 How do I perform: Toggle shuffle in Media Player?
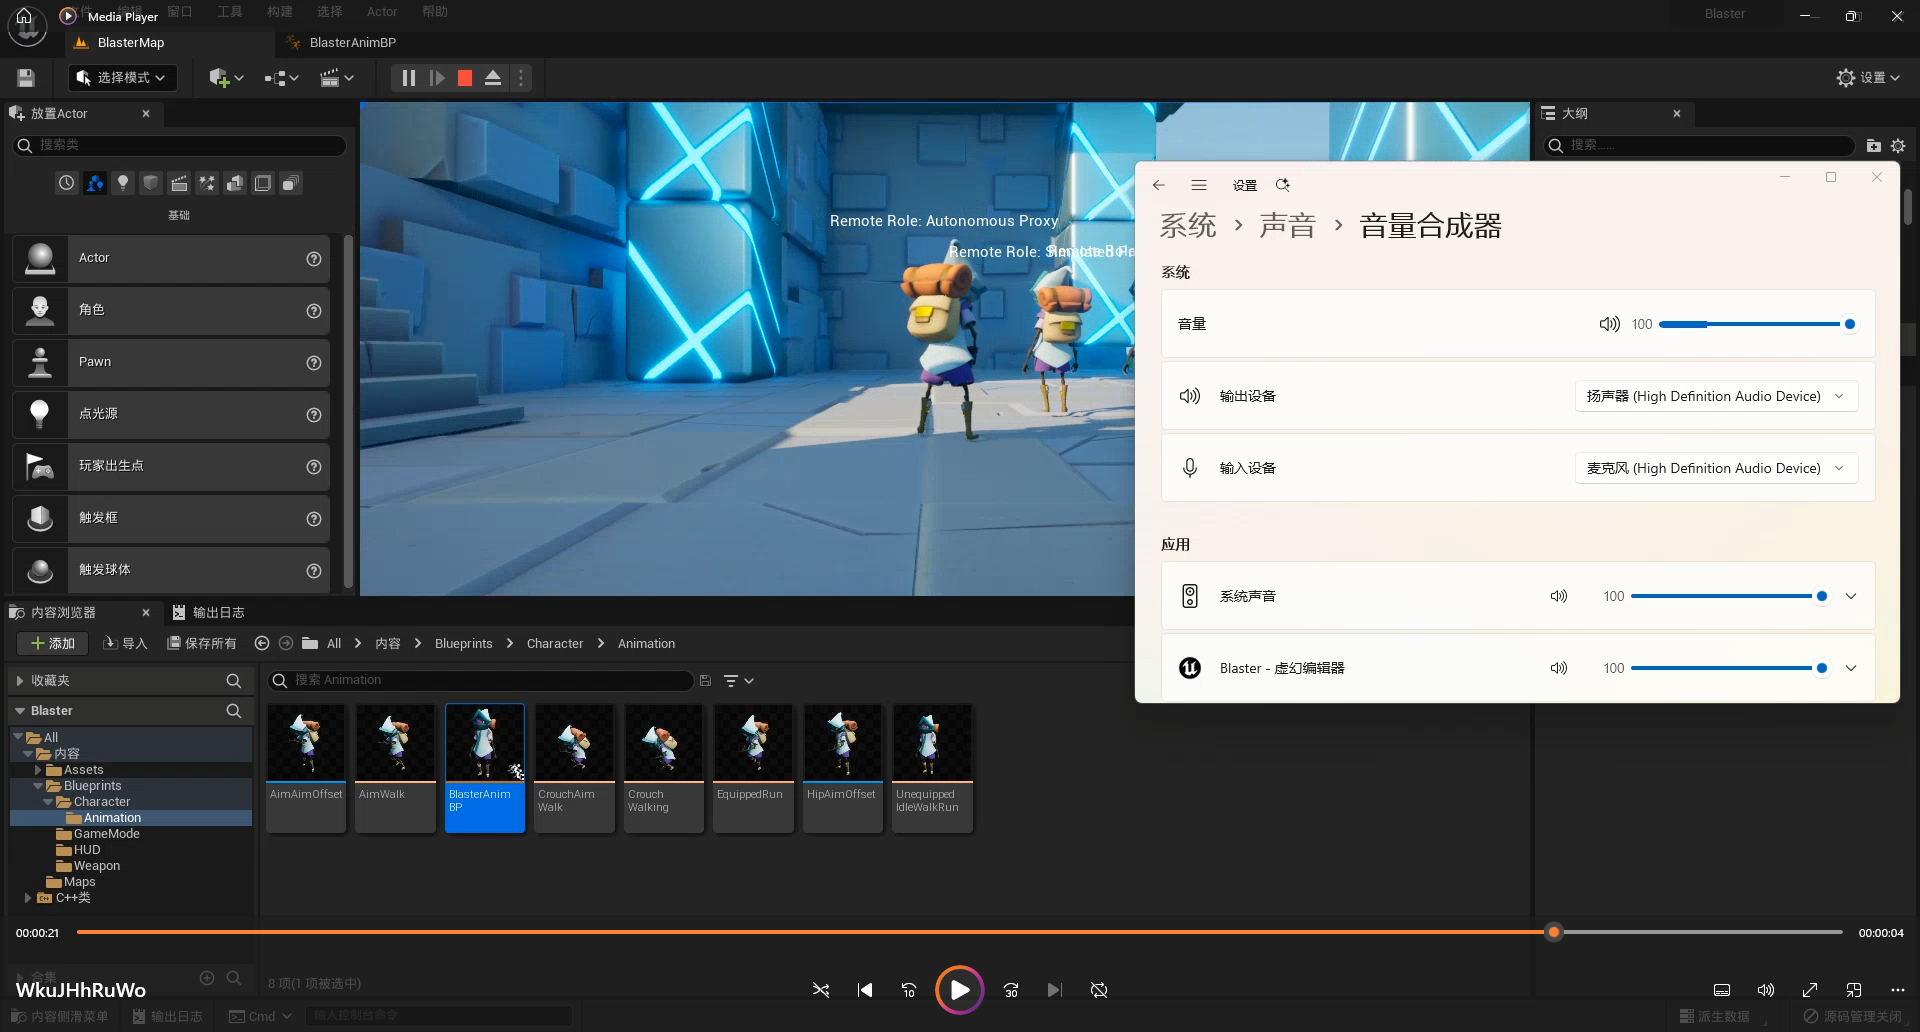(x=821, y=990)
